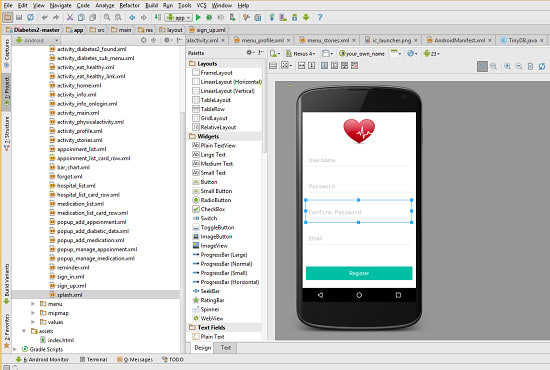
Task: Open the app run configuration dropdown
Action: [179, 17]
